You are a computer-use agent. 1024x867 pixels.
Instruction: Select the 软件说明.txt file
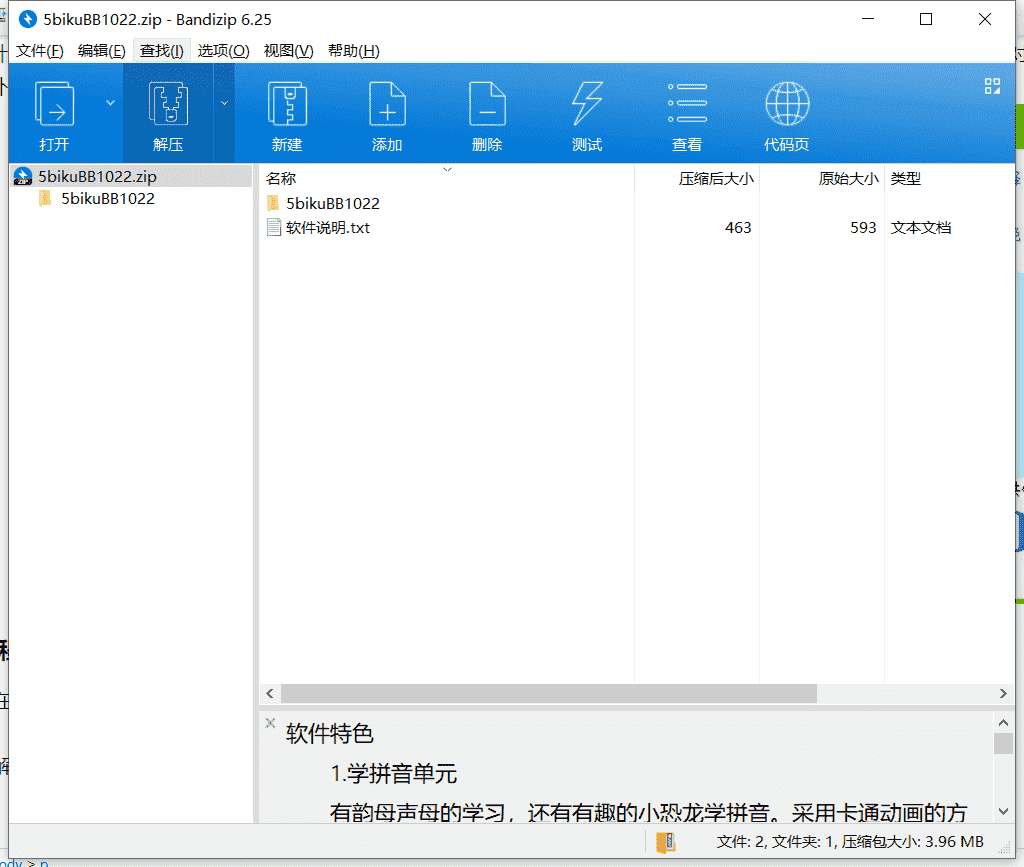[328, 227]
